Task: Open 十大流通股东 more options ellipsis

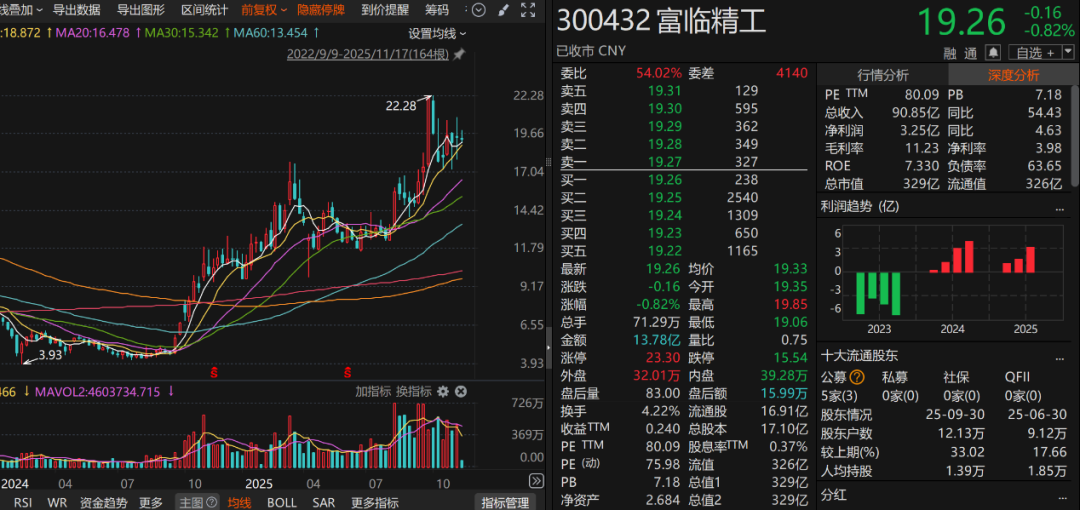Action: (1060, 357)
